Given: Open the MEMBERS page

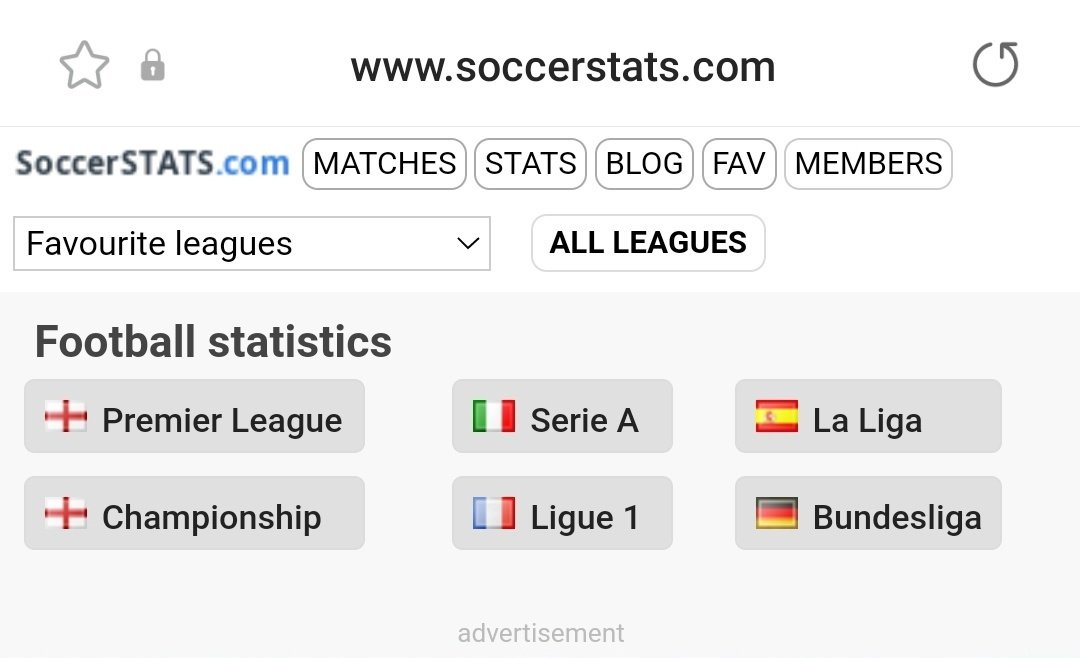Looking at the screenshot, I should [x=868, y=164].
